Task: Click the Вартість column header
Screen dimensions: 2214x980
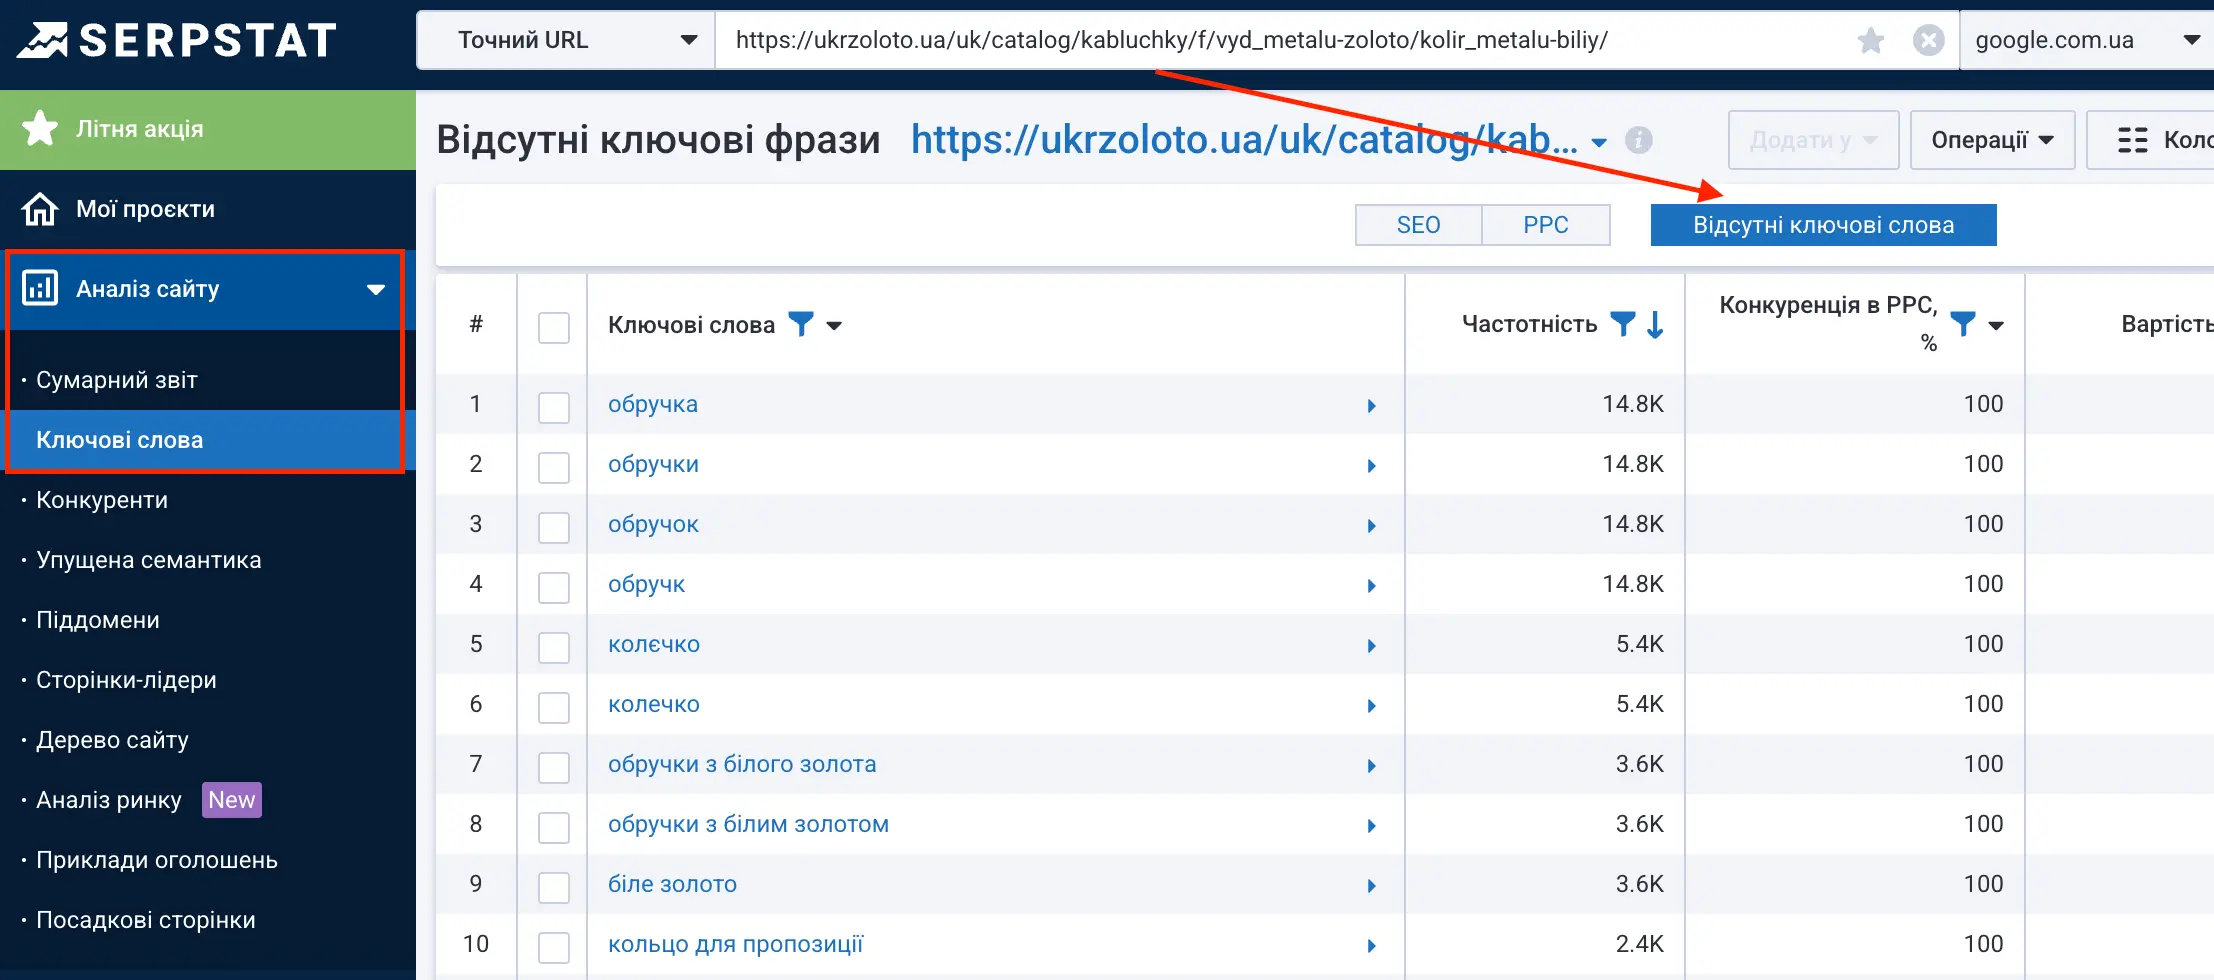Action: tap(2167, 324)
